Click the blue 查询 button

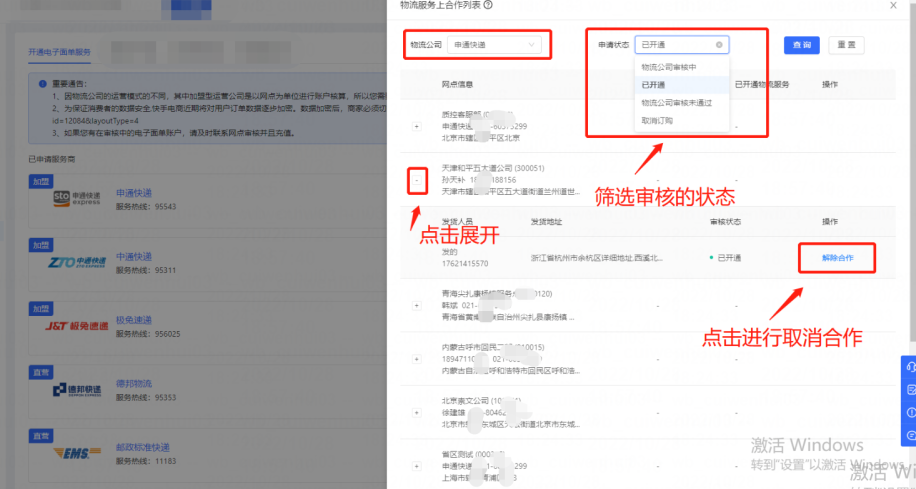click(802, 45)
